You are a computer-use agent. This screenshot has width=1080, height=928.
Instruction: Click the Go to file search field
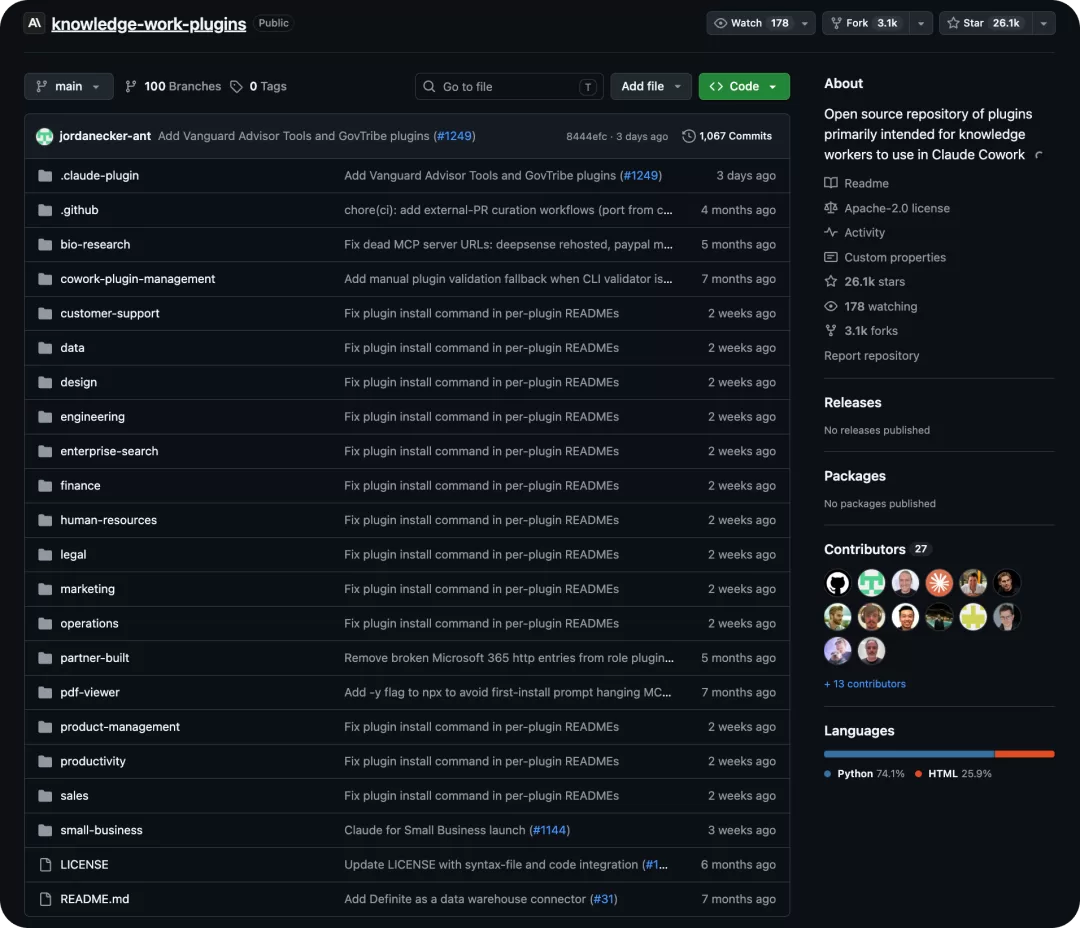click(x=509, y=87)
